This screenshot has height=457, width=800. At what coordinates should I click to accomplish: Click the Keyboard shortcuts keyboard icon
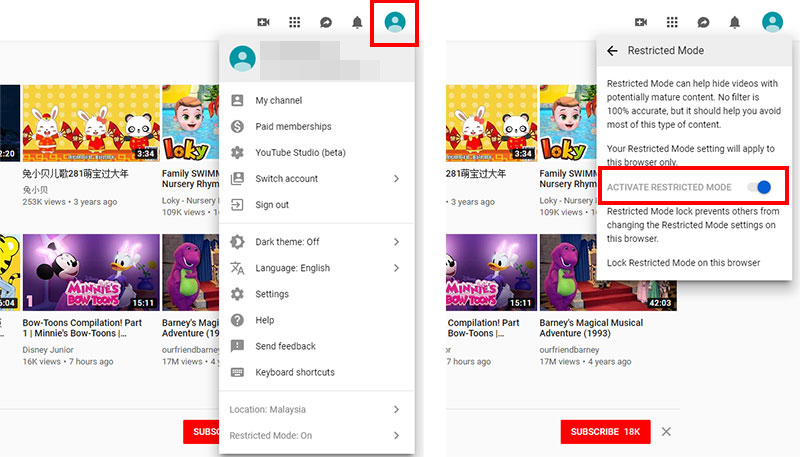click(237, 372)
